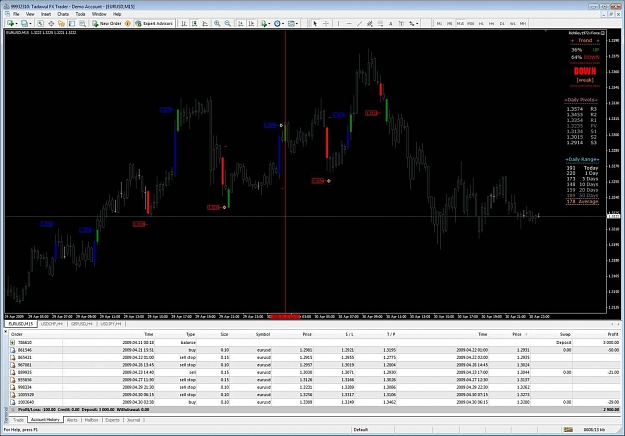The height and width of the screenshot is (436, 625).
Task: Zoom out on the chart
Action: [228, 24]
